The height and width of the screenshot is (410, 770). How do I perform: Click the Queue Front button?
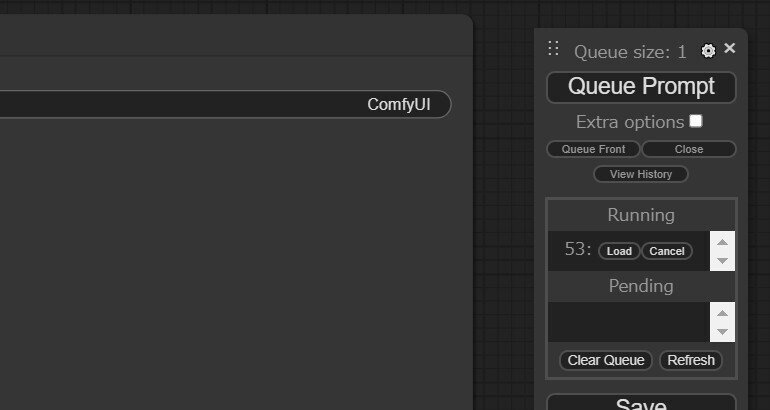coord(593,149)
